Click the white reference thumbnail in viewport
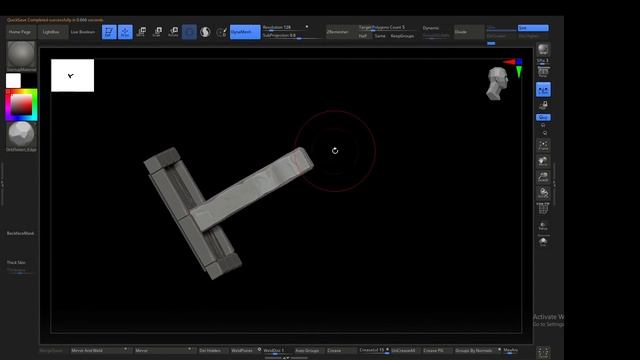Image resolution: width=640 pixels, height=360 pixels. [72, 76]
